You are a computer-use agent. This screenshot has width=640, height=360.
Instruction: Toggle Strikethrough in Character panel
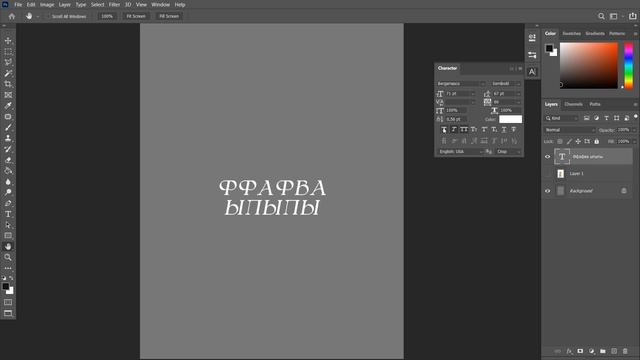514,130
